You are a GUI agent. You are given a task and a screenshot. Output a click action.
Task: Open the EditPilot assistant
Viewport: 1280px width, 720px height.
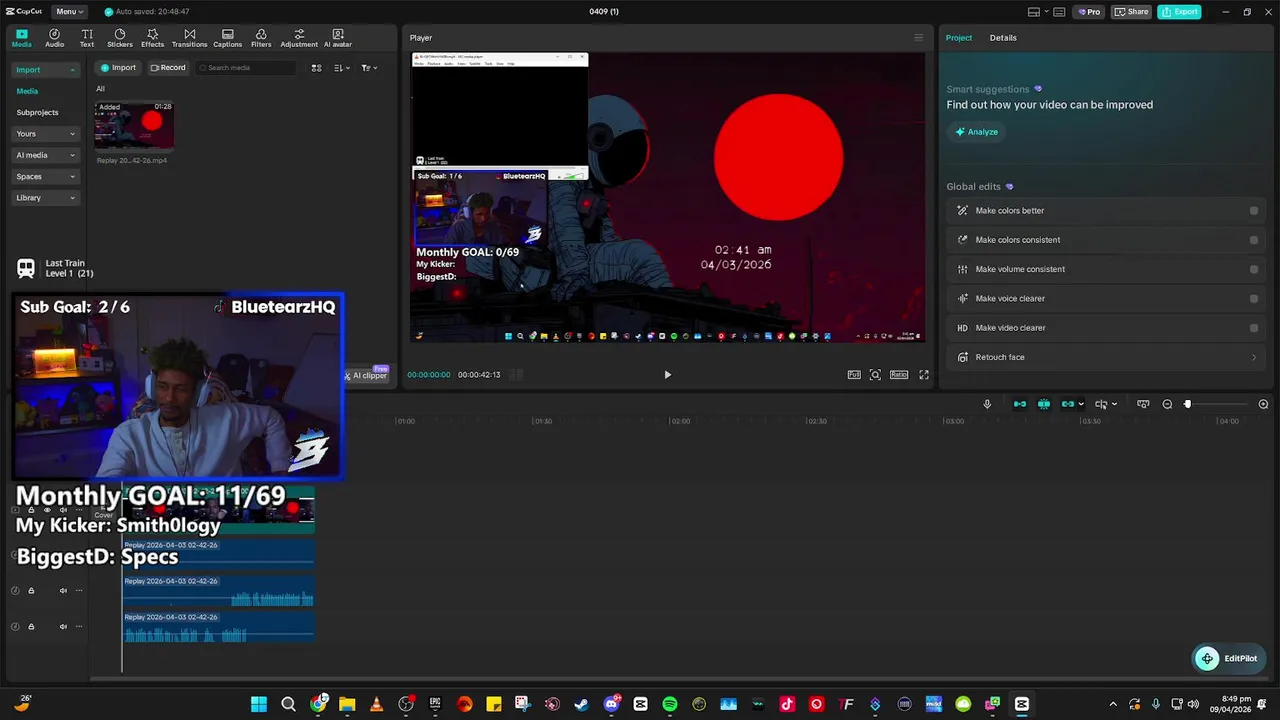tap(1227, 658)
